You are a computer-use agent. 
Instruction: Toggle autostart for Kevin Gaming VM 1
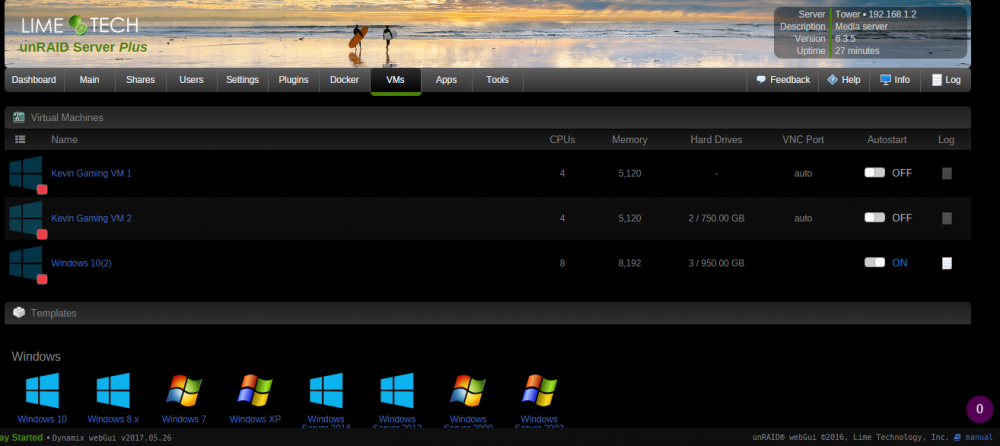[874, 172]
